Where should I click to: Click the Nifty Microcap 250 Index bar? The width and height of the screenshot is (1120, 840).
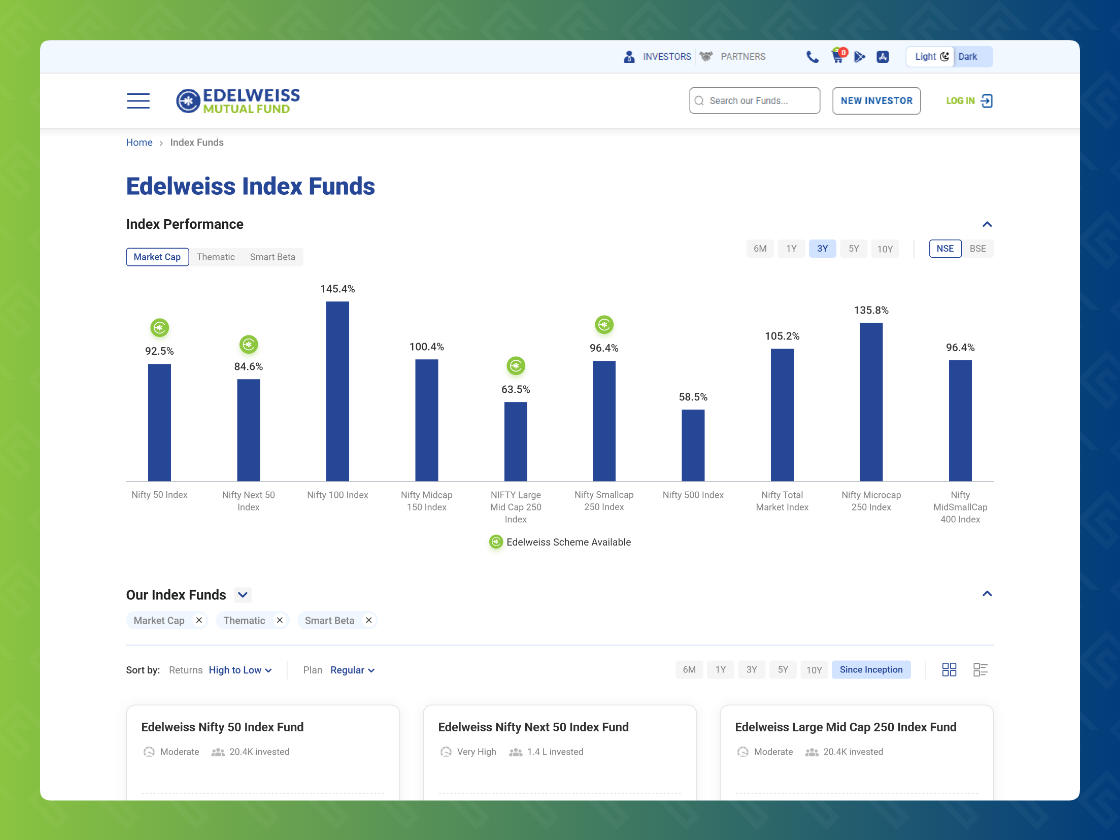pyautogui.click(x=871, y=402)
